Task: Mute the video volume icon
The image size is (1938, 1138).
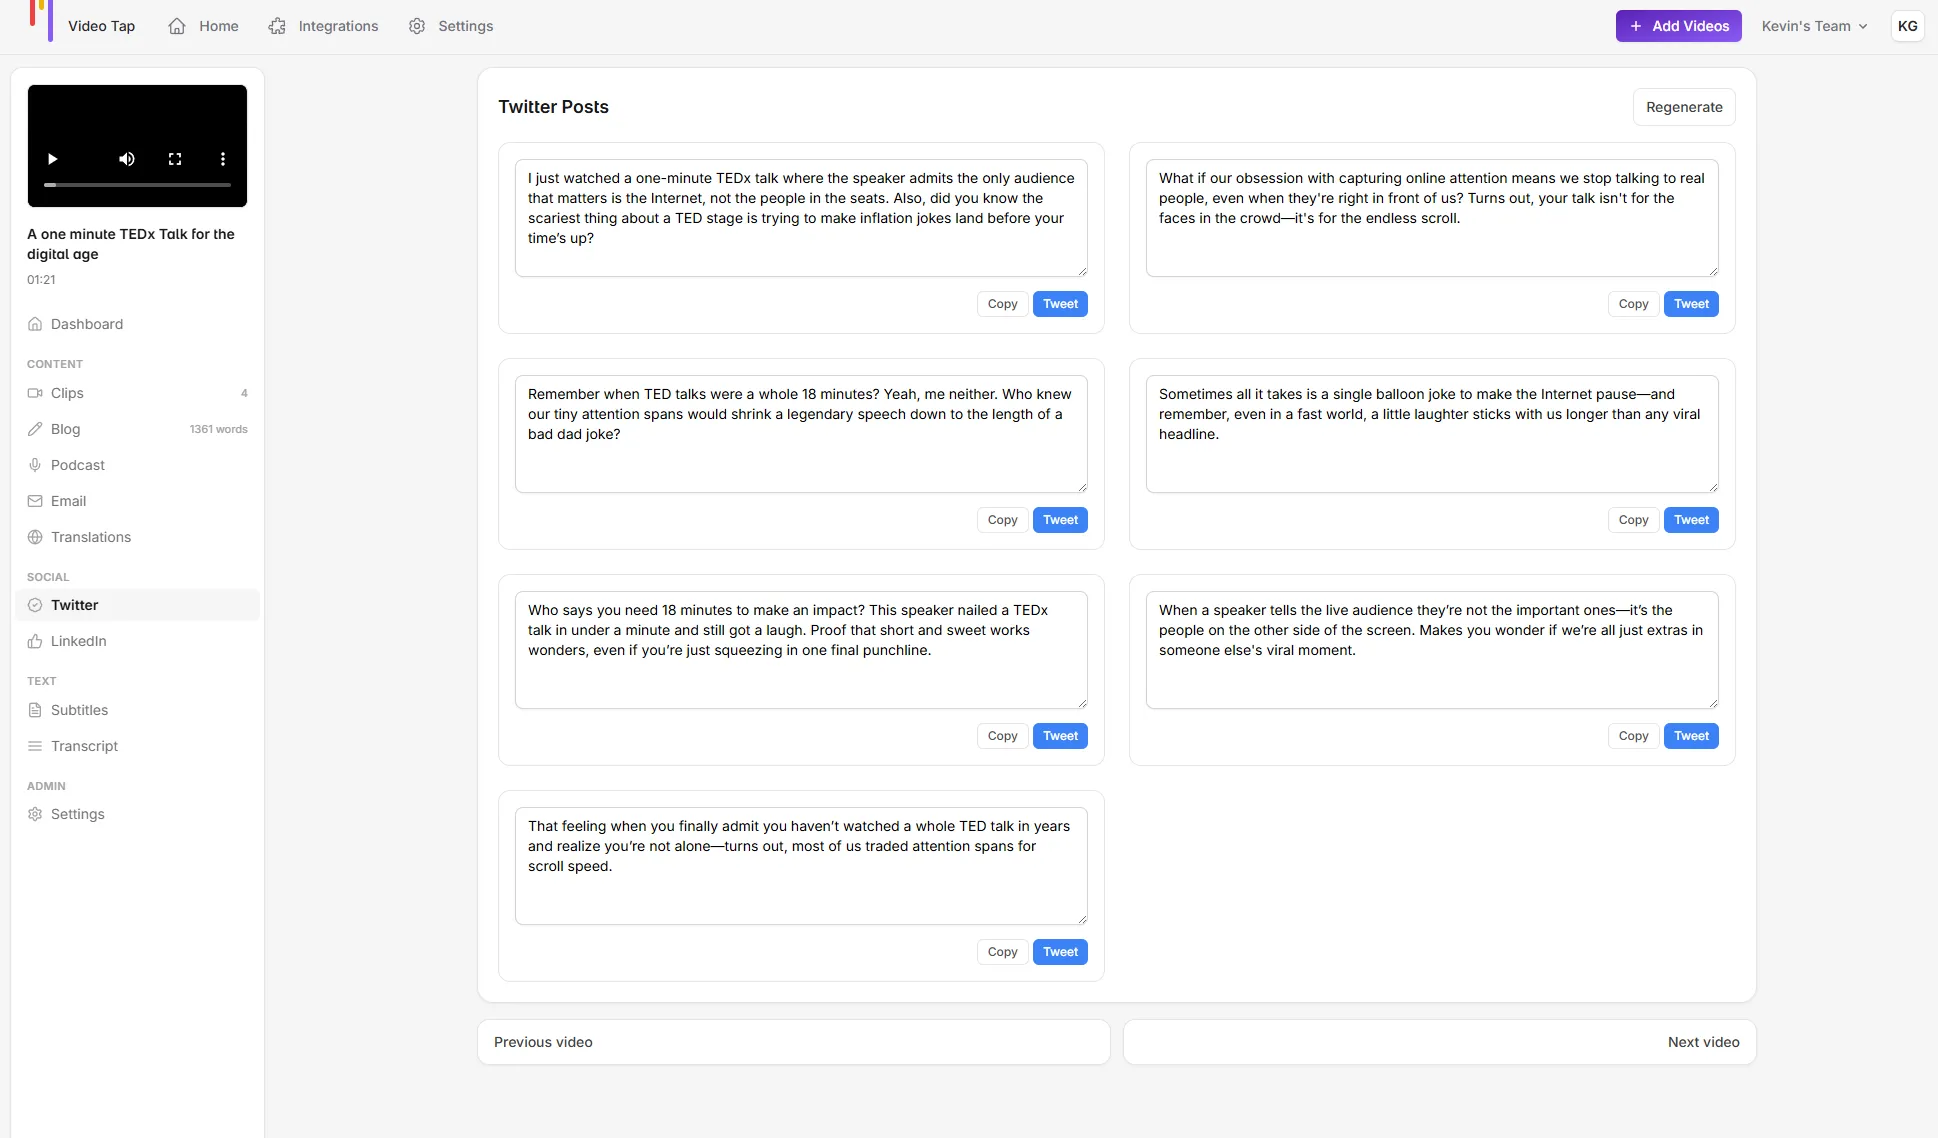Action: pyautogui.click(x=127, y=159)
